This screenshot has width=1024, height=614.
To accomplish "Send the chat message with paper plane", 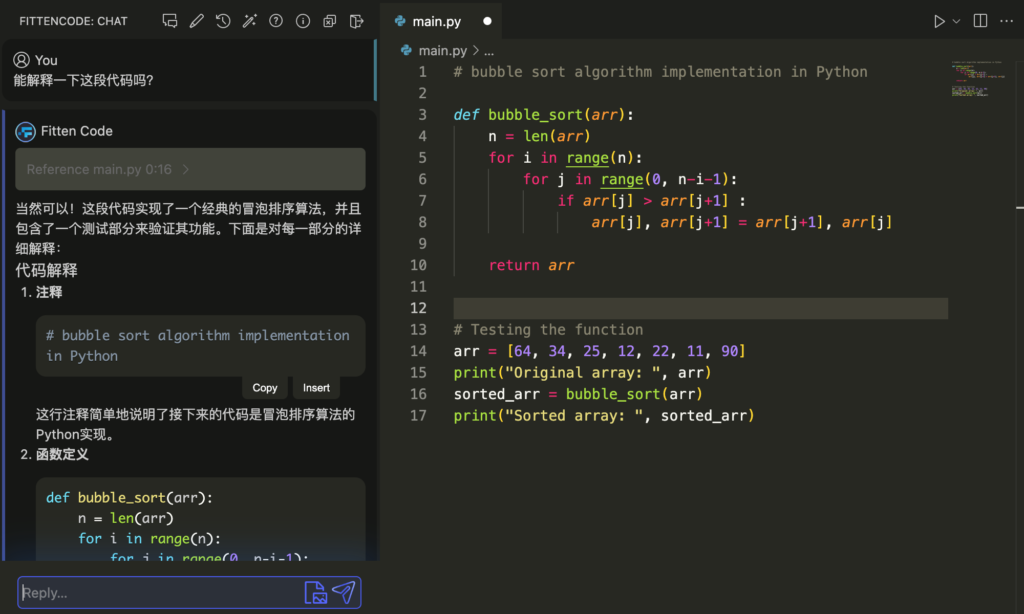I will click(343, 592).
